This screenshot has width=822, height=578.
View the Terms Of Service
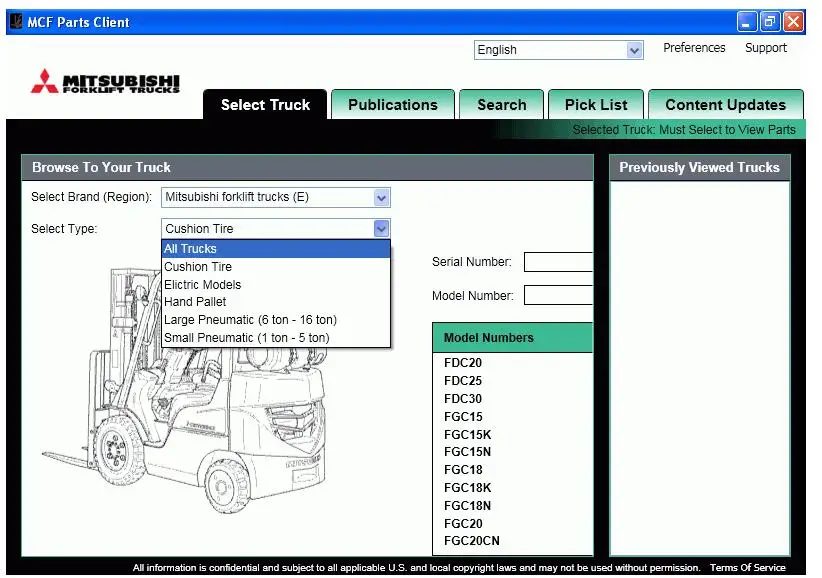click(747, 566)
